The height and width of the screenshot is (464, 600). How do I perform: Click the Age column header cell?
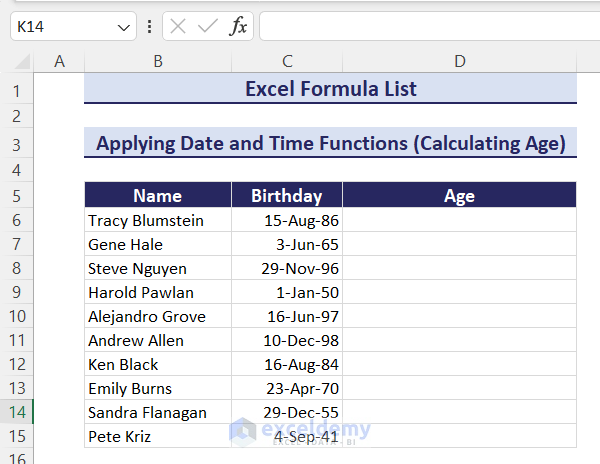pyautogui.click(x=459, y=196)
